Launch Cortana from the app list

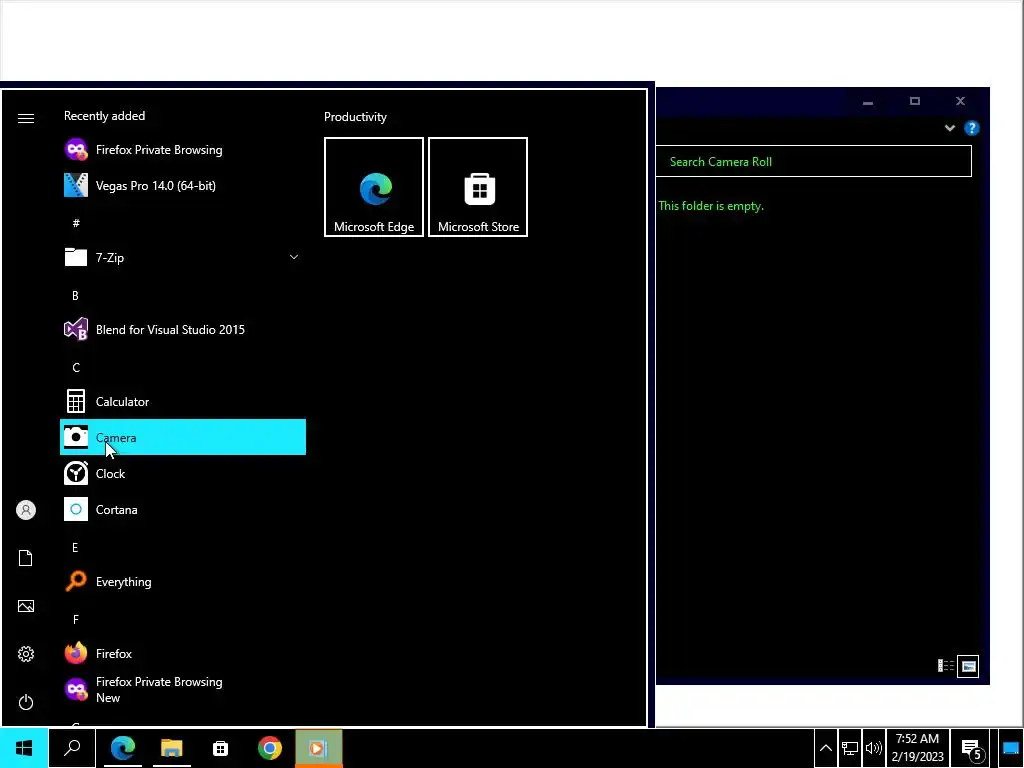coord(183,509)
